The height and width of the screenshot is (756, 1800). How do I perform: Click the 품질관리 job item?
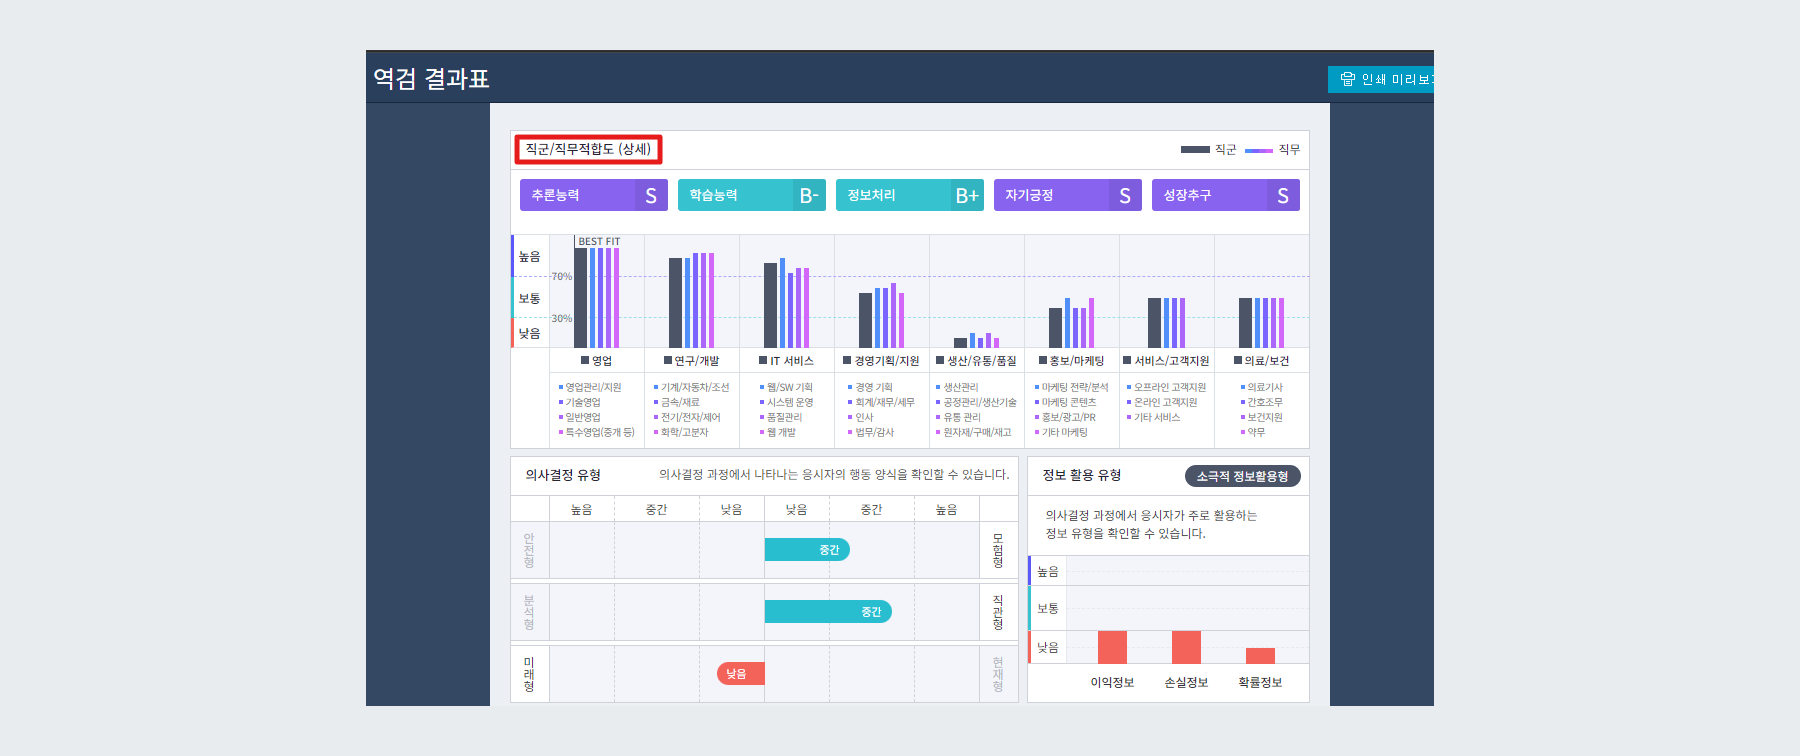[781, 417]
